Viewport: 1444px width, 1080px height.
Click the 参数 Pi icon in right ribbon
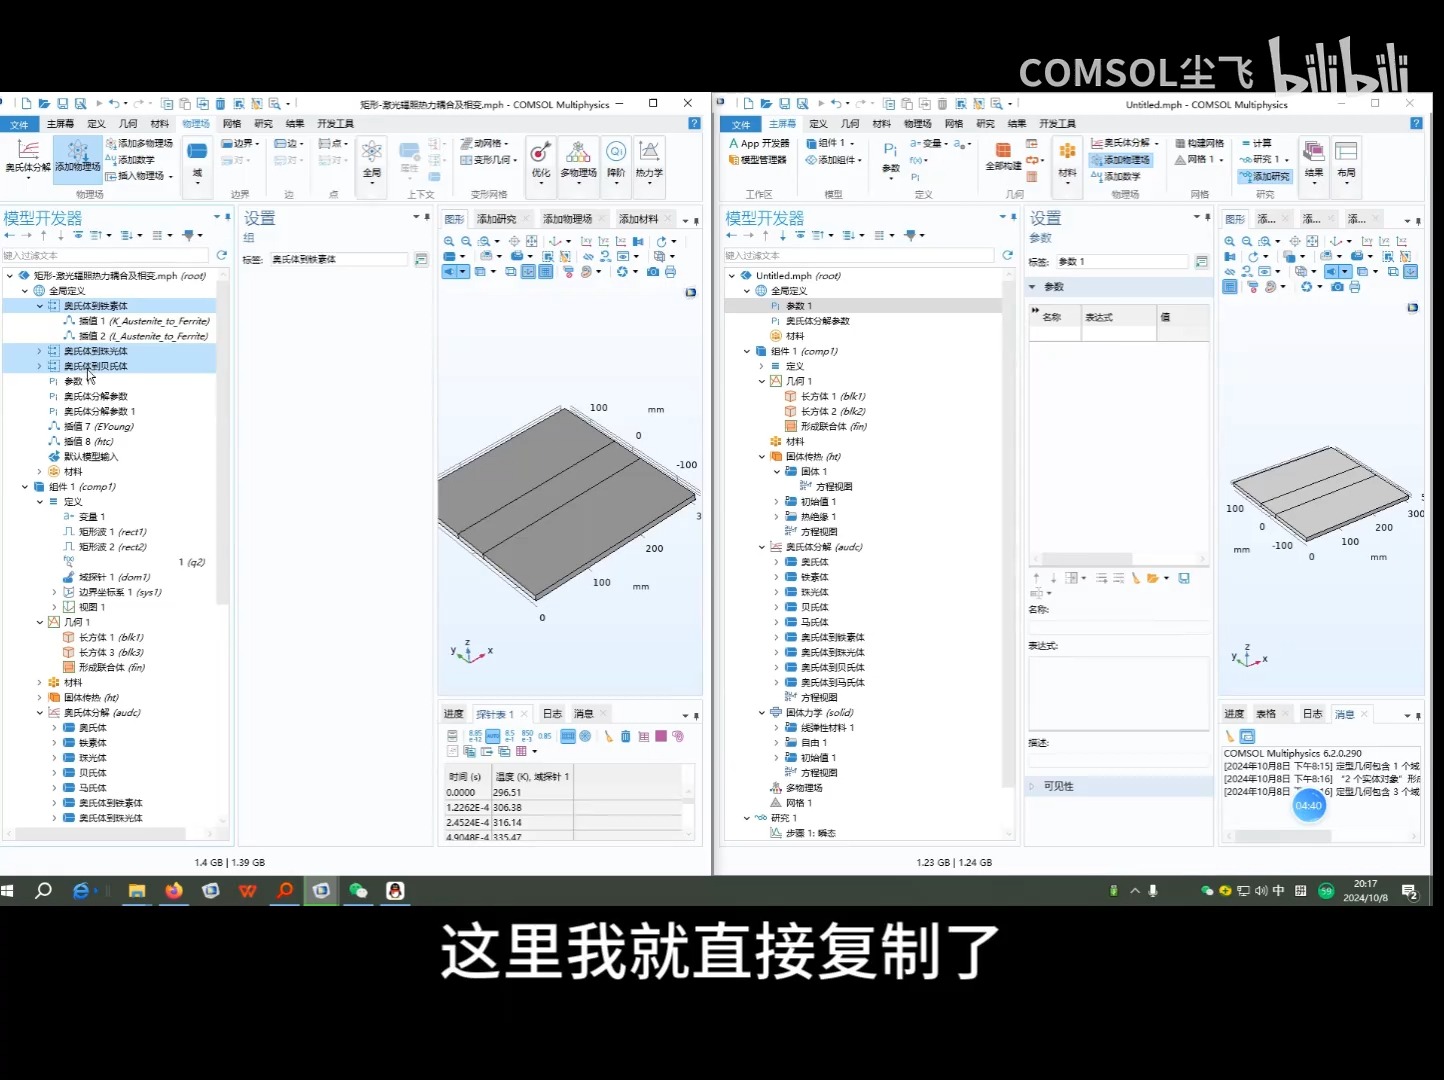click(x=890, y=149)
